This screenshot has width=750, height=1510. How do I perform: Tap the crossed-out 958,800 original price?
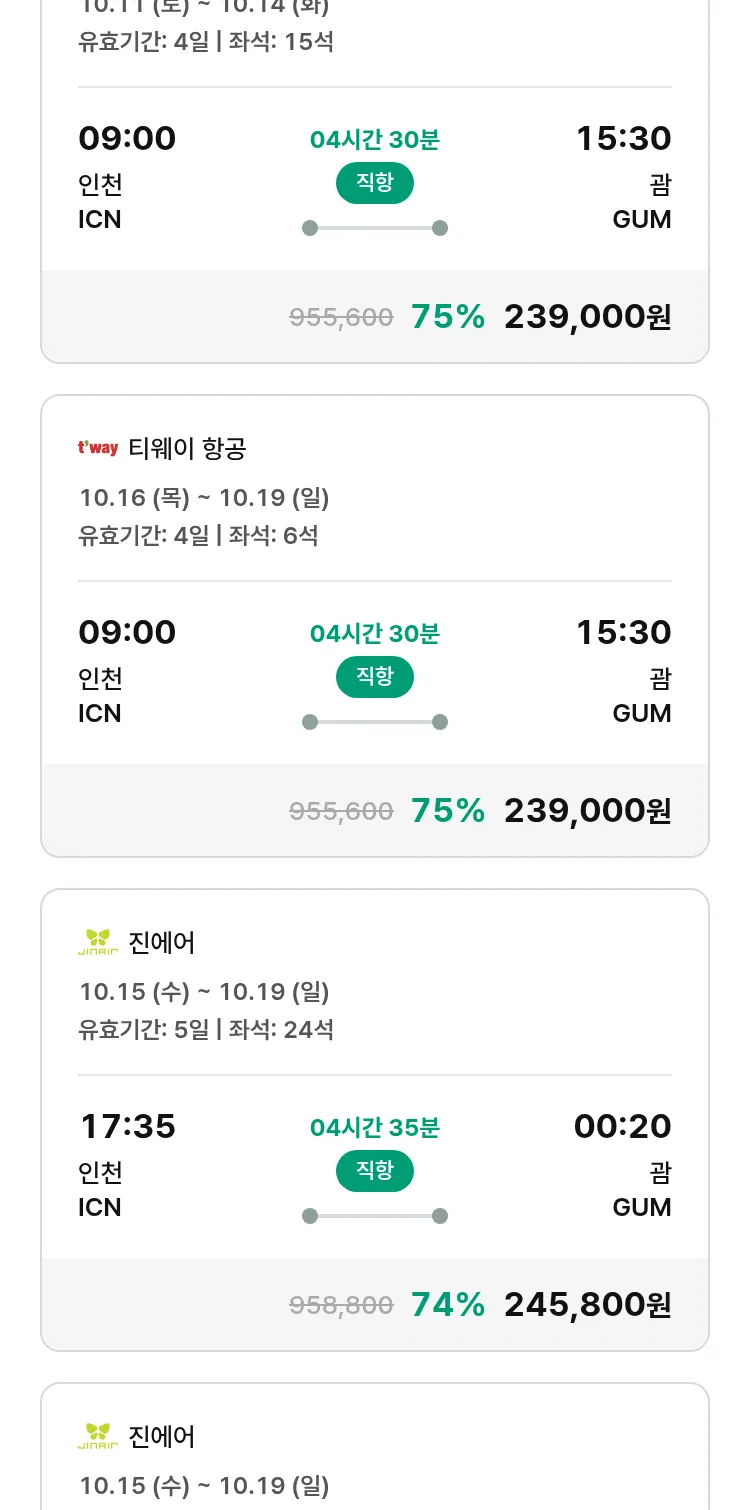(x=341, y=1305)
